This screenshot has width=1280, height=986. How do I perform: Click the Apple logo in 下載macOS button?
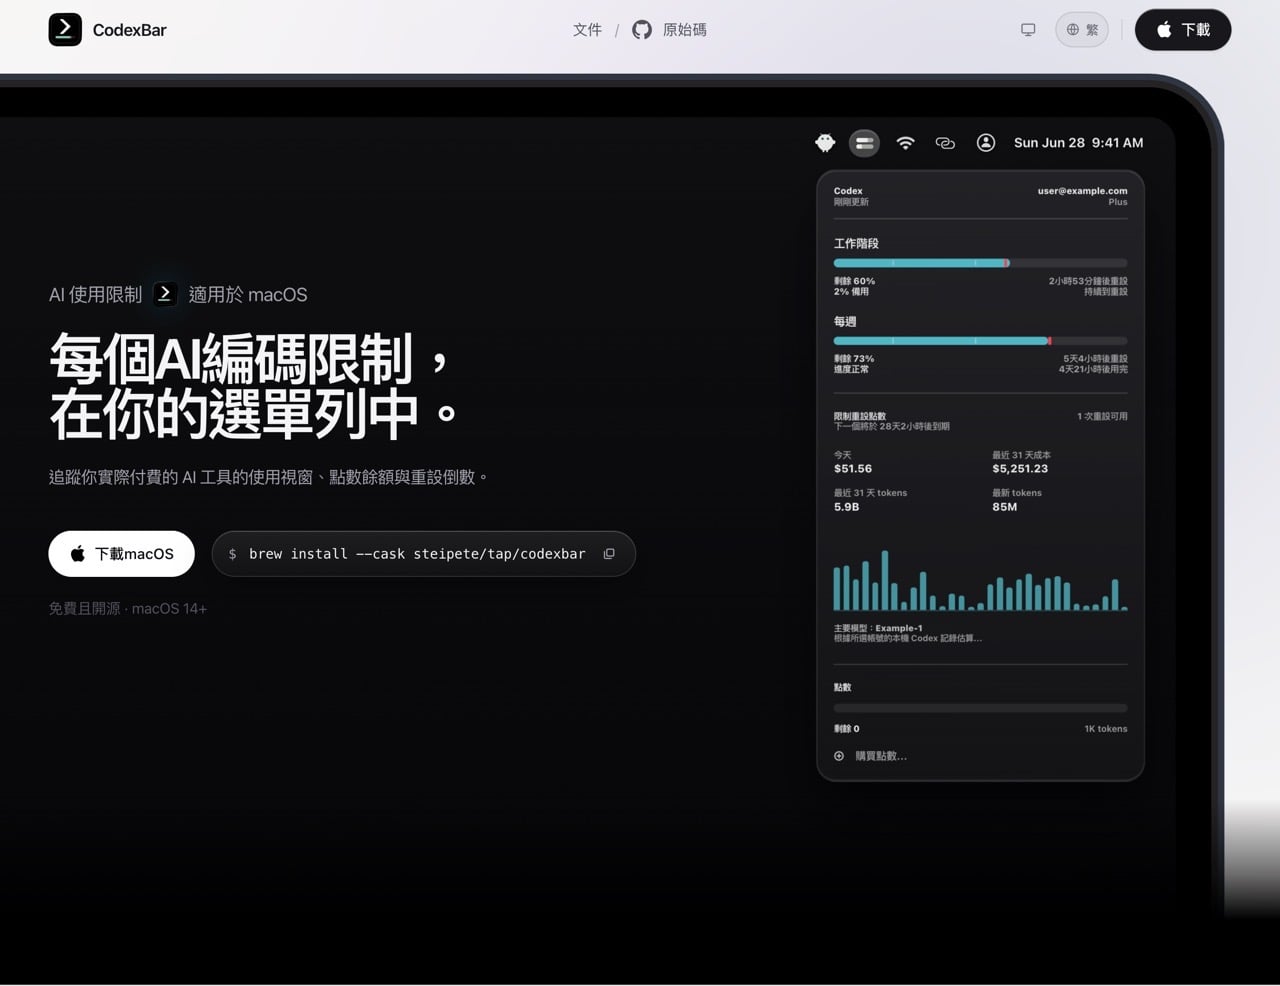(x=78, y=553)
